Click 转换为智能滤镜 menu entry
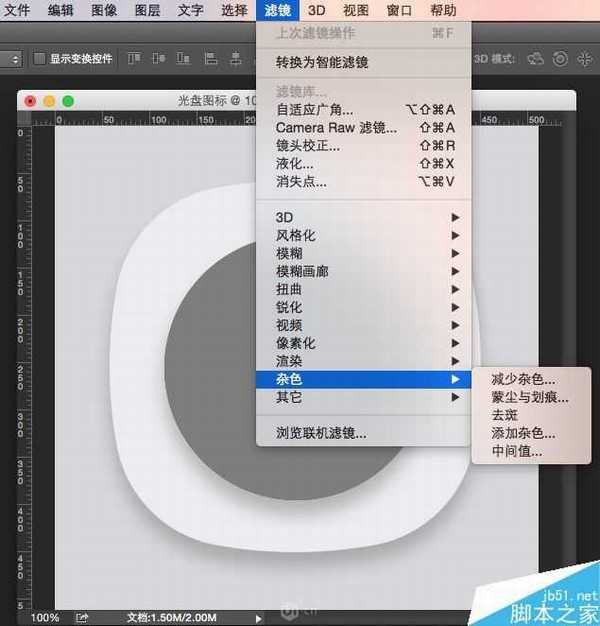This screenshot has height=626, width=600. point(322,63)
